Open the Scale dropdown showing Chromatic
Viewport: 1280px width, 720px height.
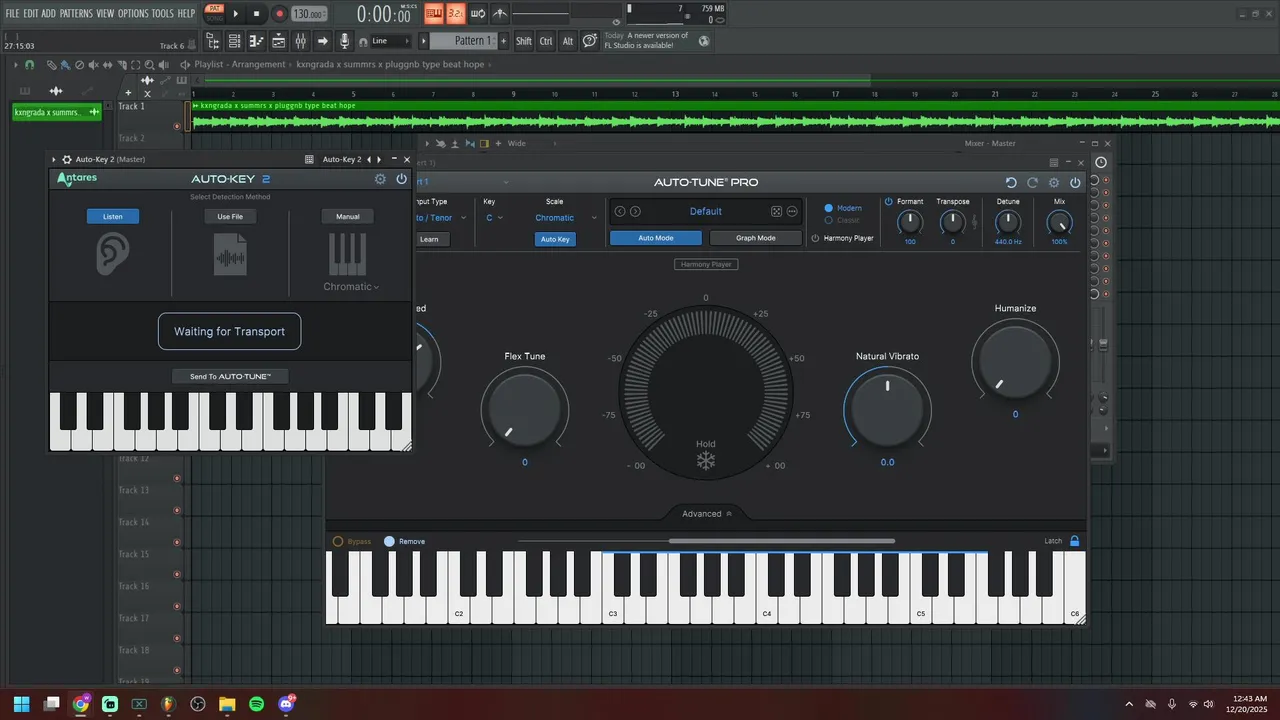coord(565,217)
